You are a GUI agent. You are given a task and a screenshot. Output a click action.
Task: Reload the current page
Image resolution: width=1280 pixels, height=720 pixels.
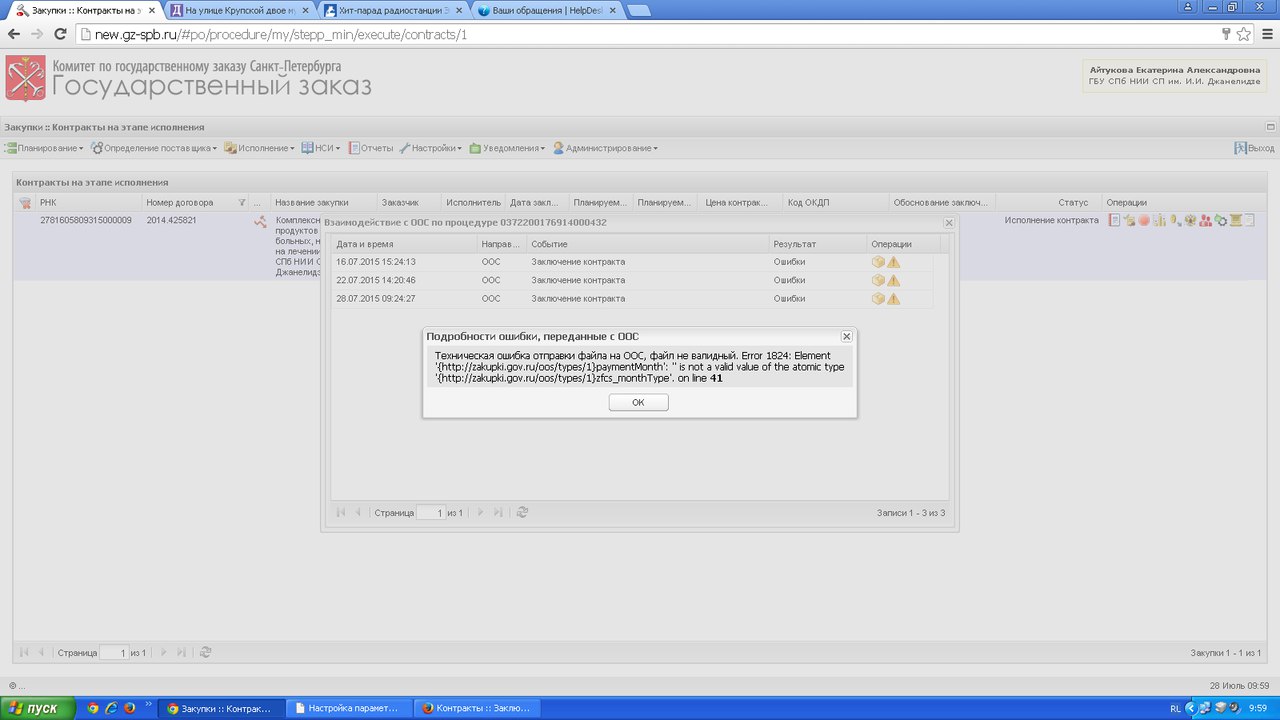pos(60,34)
